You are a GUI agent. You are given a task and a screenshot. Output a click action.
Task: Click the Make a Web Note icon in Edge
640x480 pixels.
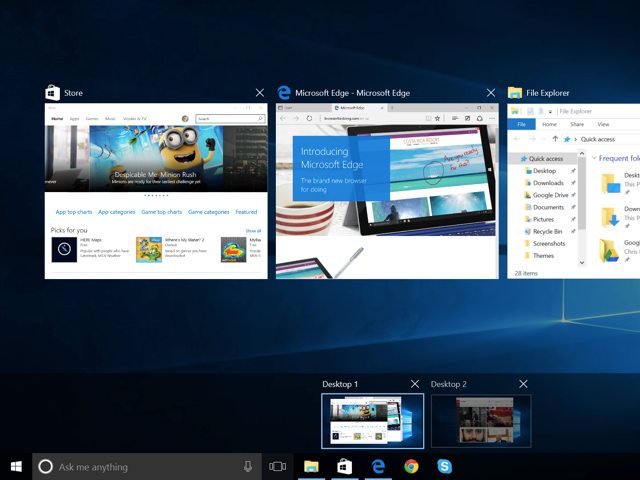(x=467, y=118)
